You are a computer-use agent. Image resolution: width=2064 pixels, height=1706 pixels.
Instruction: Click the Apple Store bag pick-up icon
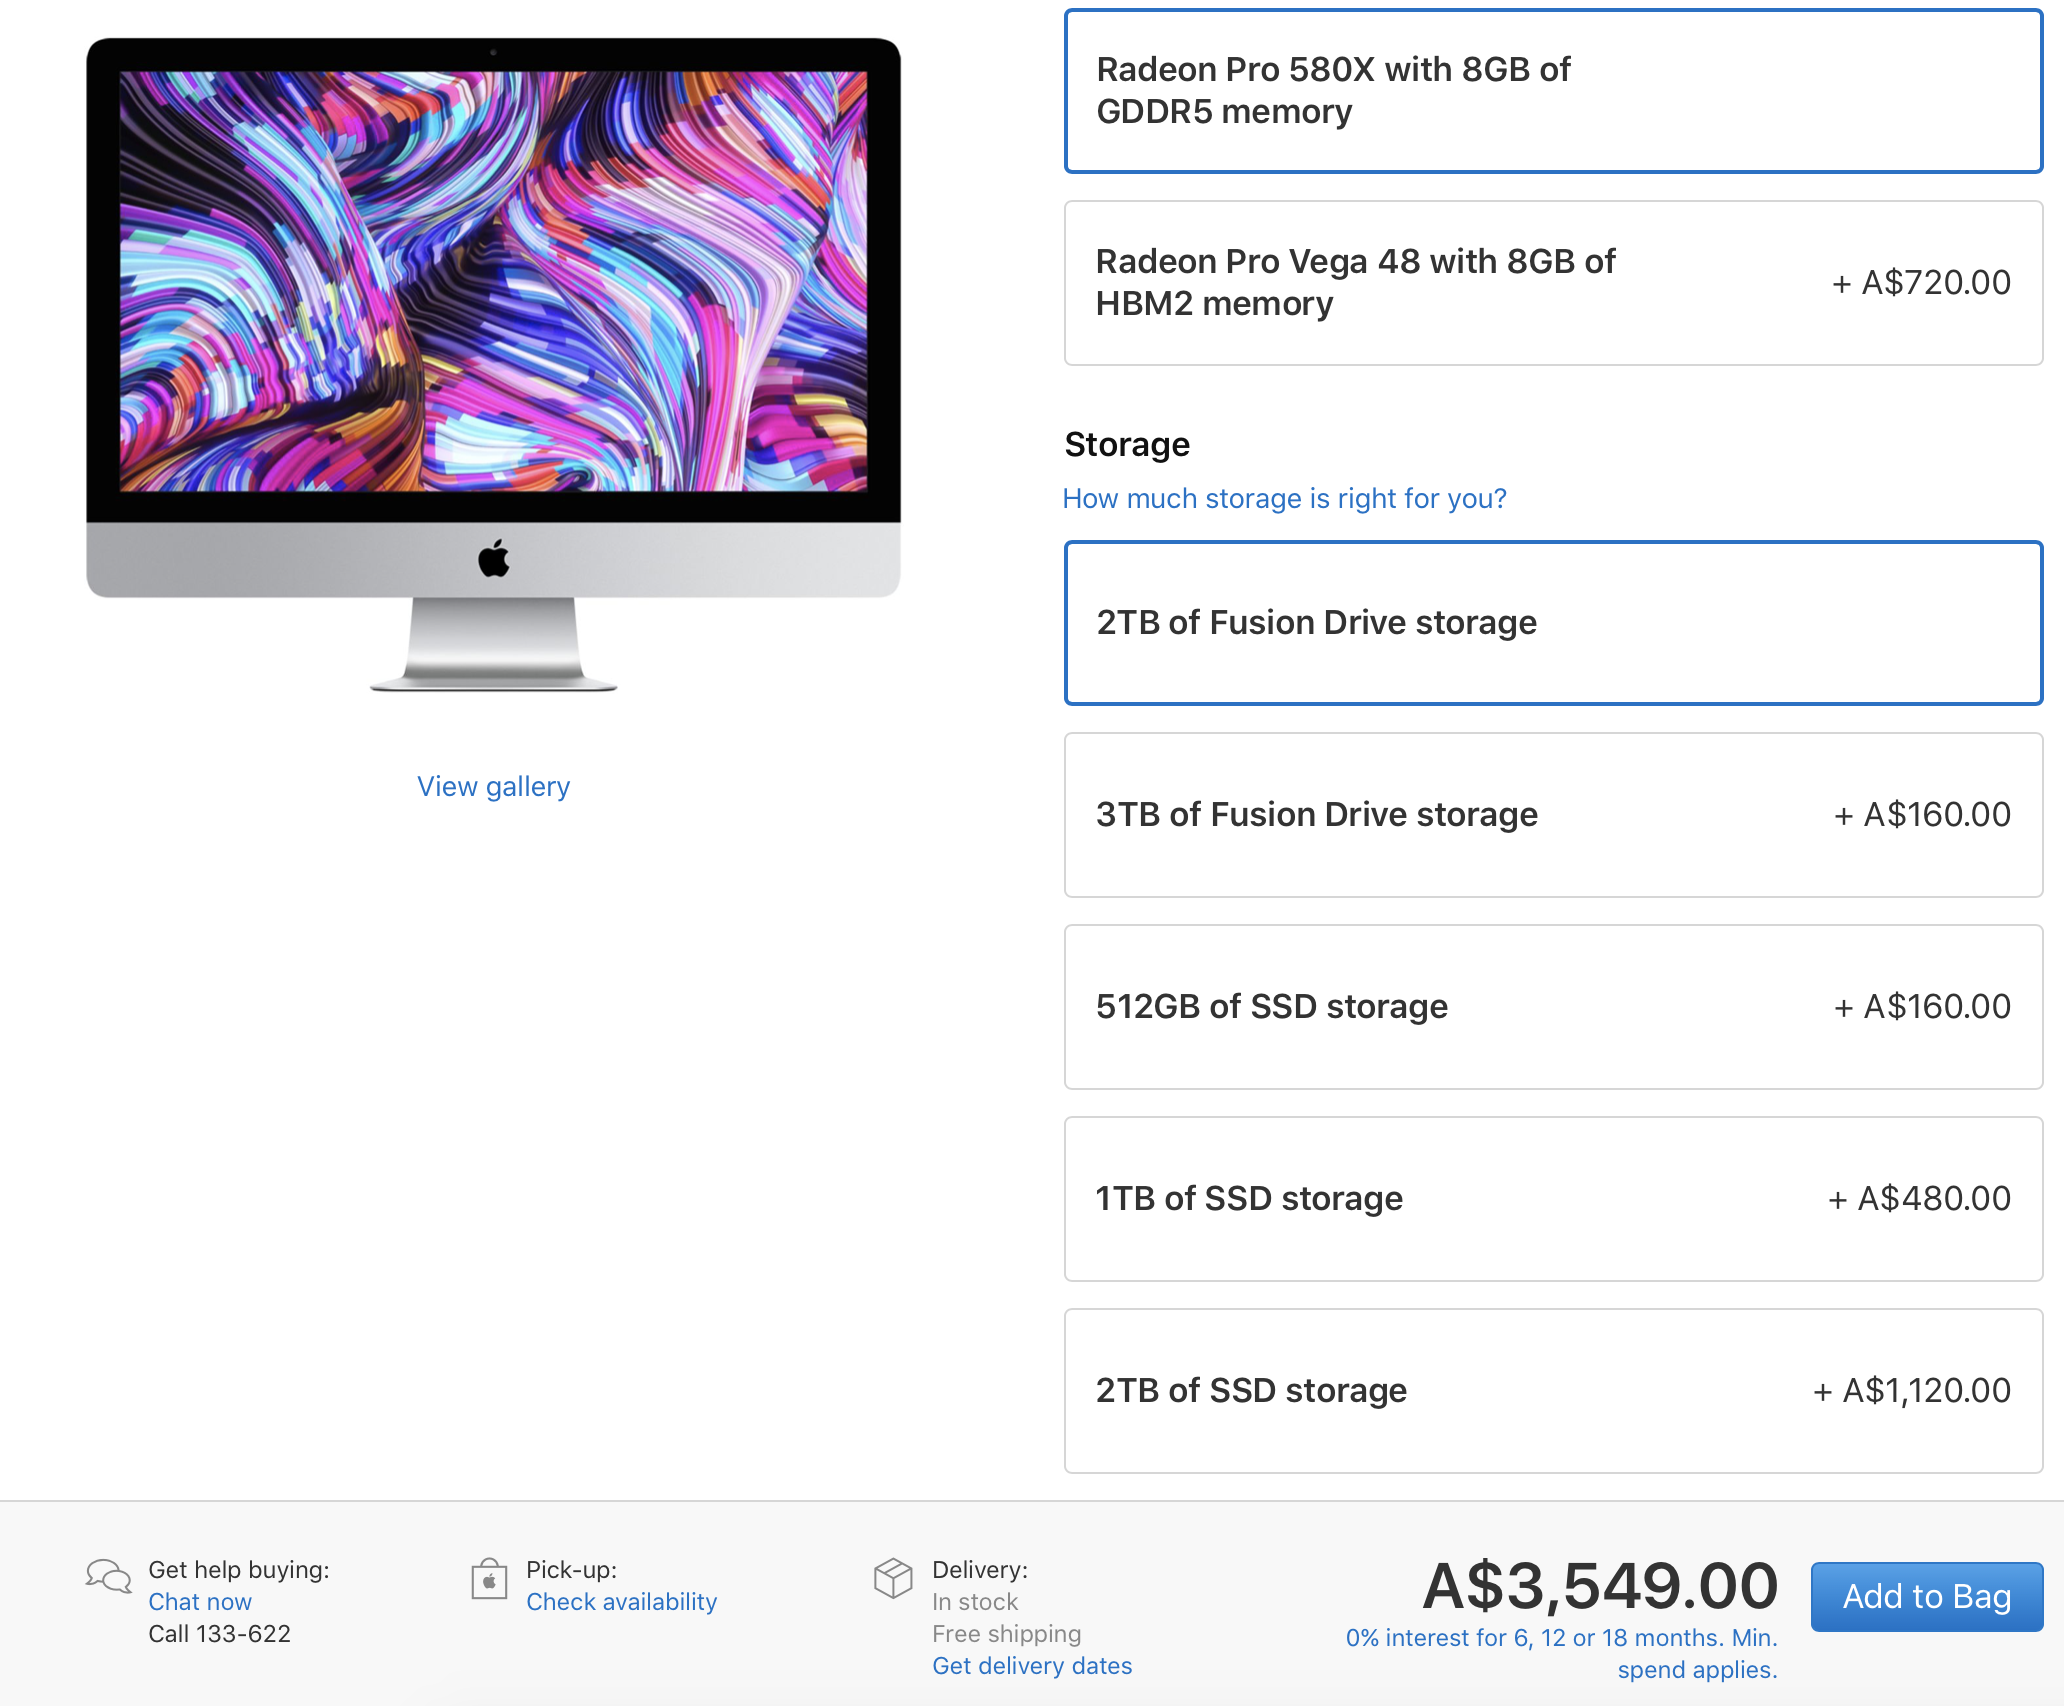pos(489,1579)
